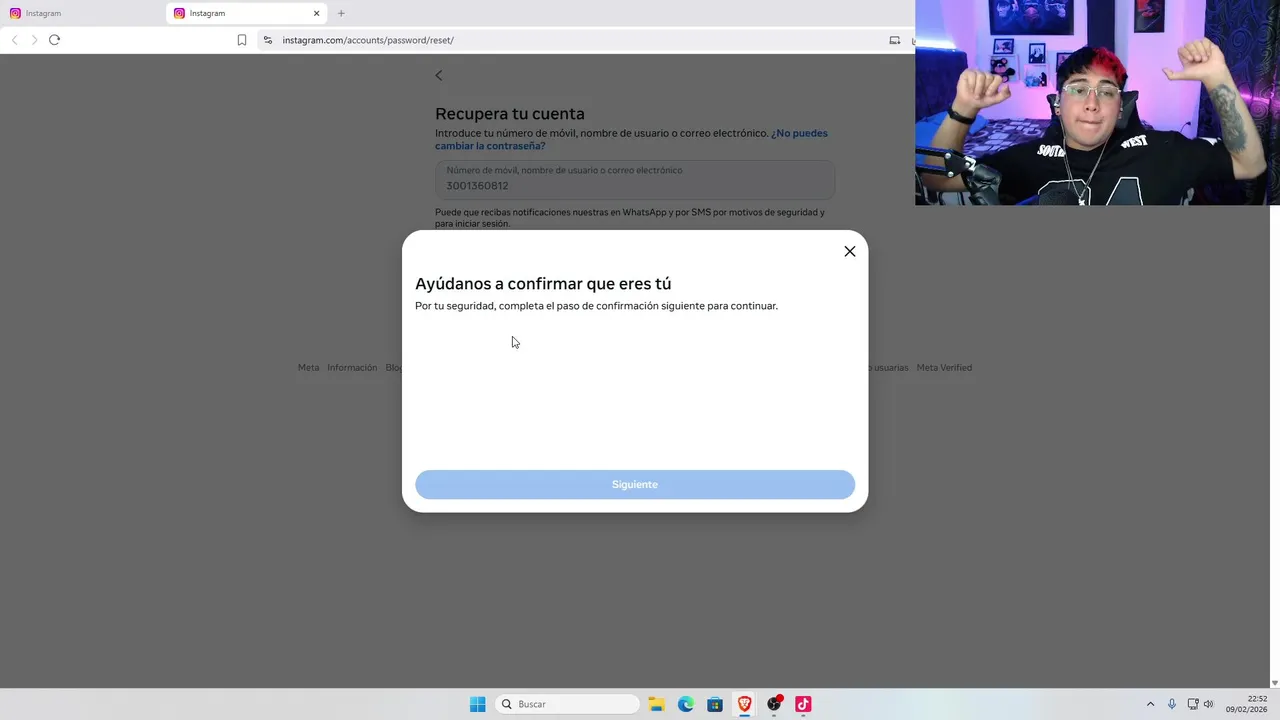Close the active Instagram tab
This screenshot has width=1280, height=720.
point(317,13)
